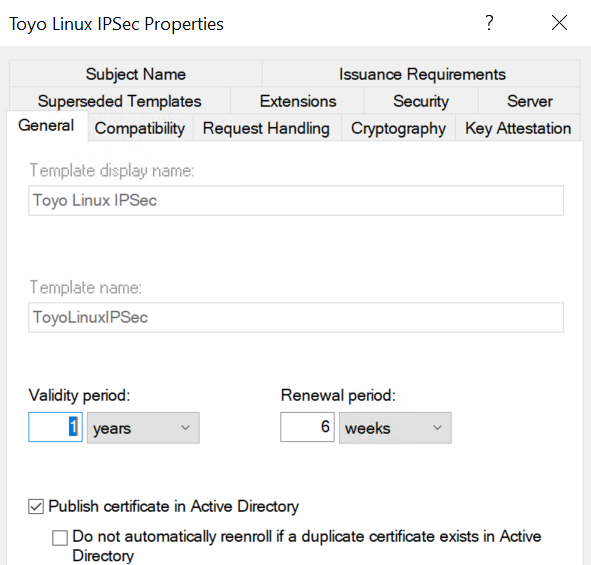Select the Extensions tab
Screen dimensions: 591x565
[297, 101]
